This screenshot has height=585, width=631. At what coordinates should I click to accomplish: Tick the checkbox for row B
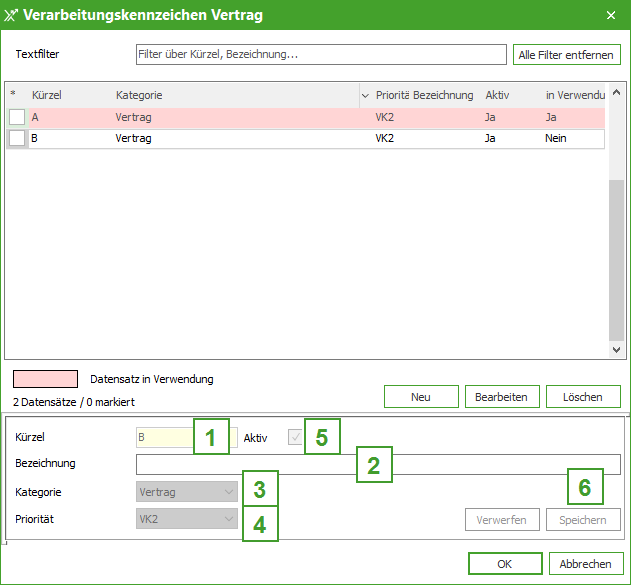point(17,139)
